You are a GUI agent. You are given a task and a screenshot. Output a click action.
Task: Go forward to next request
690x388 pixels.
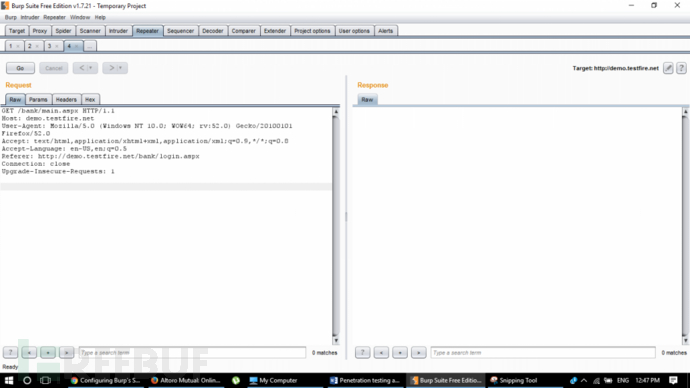[x=111, y=68]
